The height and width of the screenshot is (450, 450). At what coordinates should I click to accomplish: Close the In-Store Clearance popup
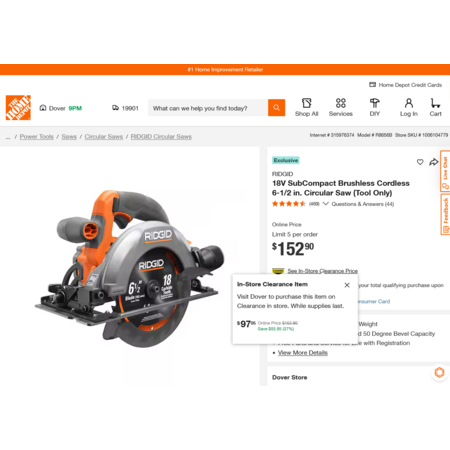pyautogui.click(x=347, y=285)
